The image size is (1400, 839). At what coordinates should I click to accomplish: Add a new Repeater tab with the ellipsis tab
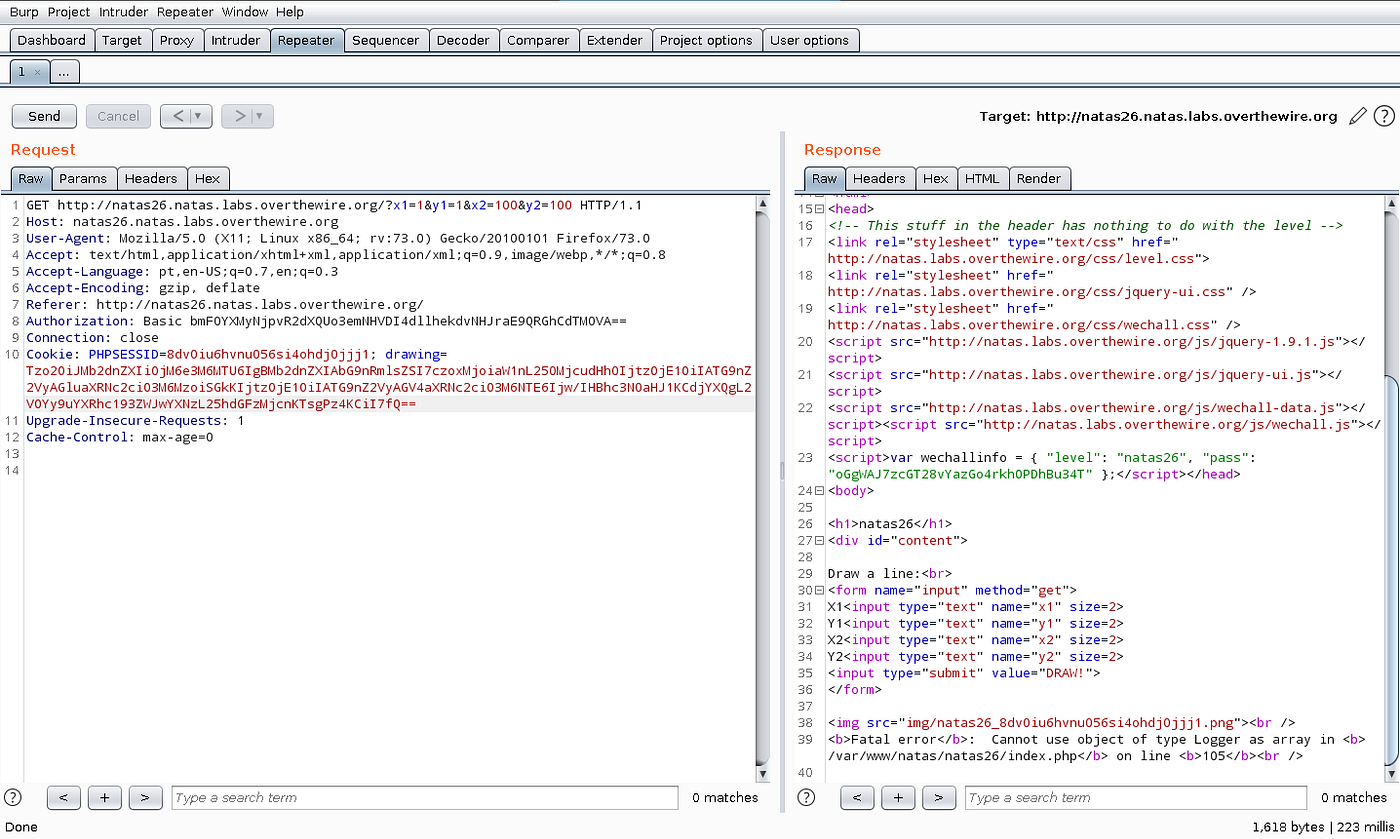pos(63,72)
